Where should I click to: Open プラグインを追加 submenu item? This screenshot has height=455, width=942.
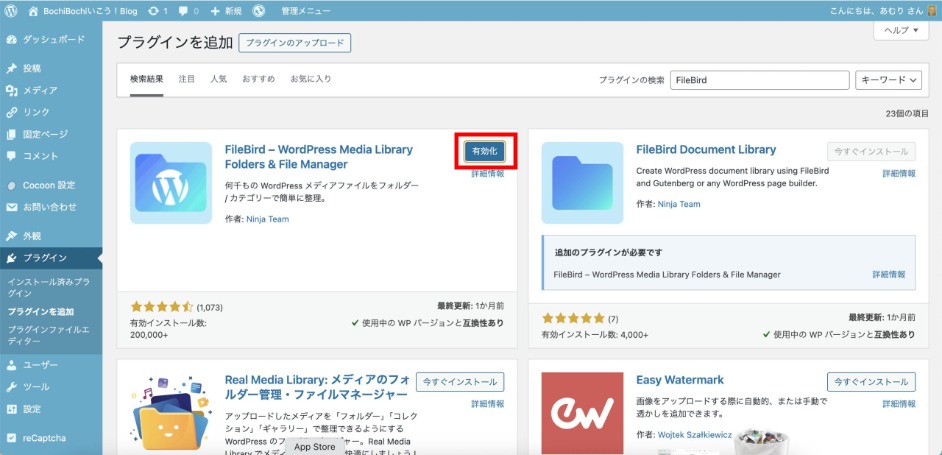pyautogui.click(x=41, y=312)
